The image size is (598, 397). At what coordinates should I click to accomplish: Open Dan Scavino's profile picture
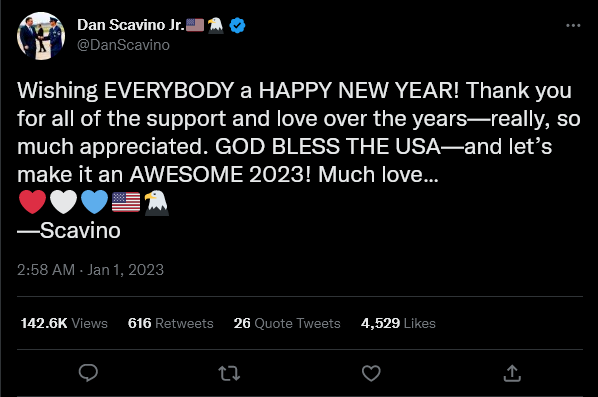tap(41, 36)
